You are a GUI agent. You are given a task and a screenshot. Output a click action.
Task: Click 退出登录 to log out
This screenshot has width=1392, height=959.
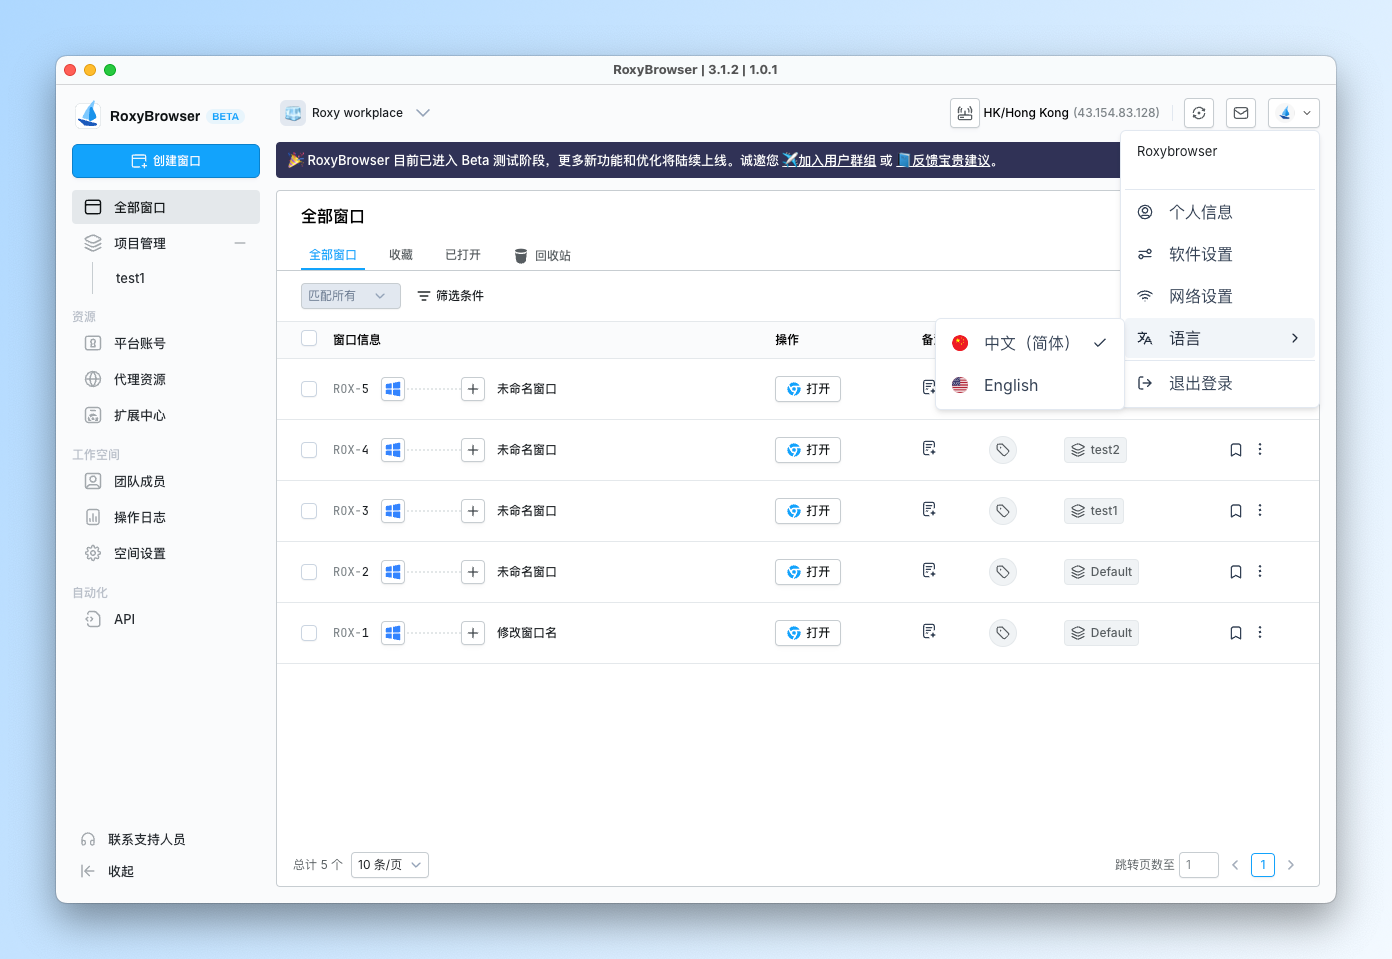[1220, 383]
